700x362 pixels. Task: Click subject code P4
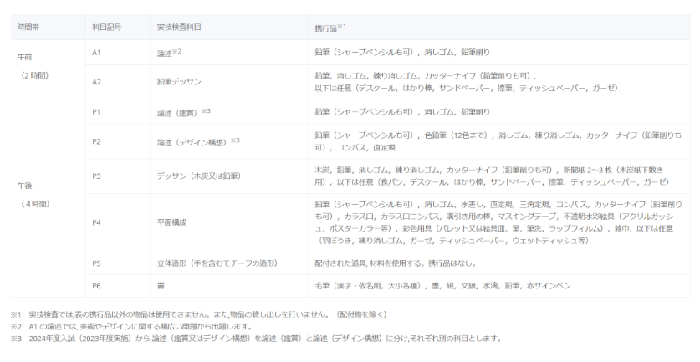point(96,223)
